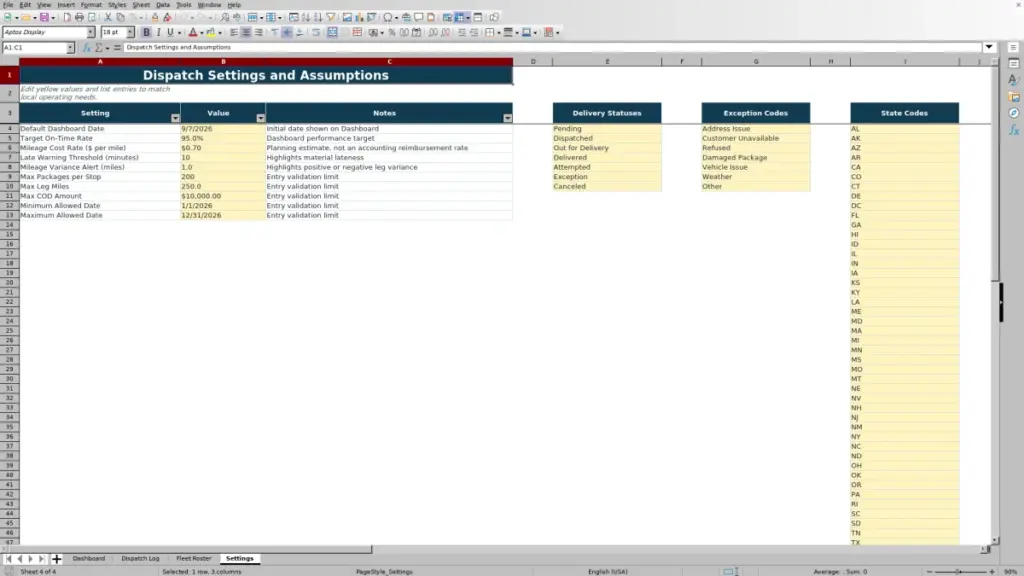The image size is (1024, 576).
Task: Click the Insert Special Character icon
Action: click(388, 17)
